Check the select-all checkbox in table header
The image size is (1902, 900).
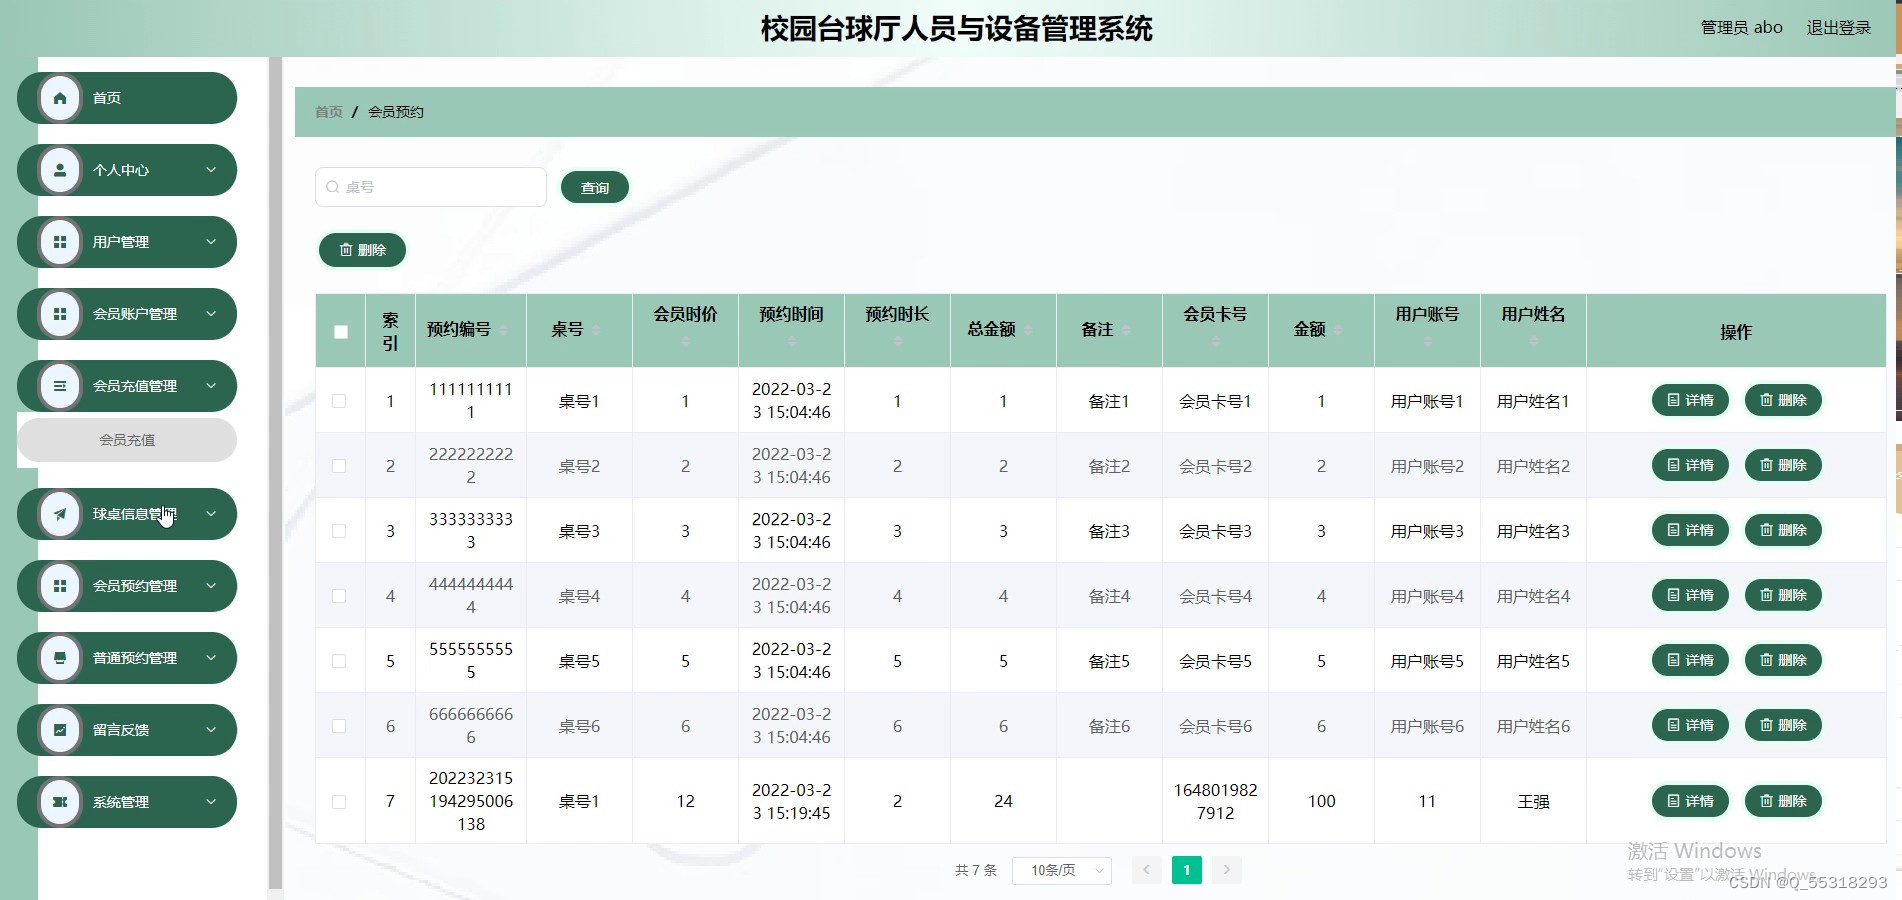pyautogui.click(x=340, y=330)
